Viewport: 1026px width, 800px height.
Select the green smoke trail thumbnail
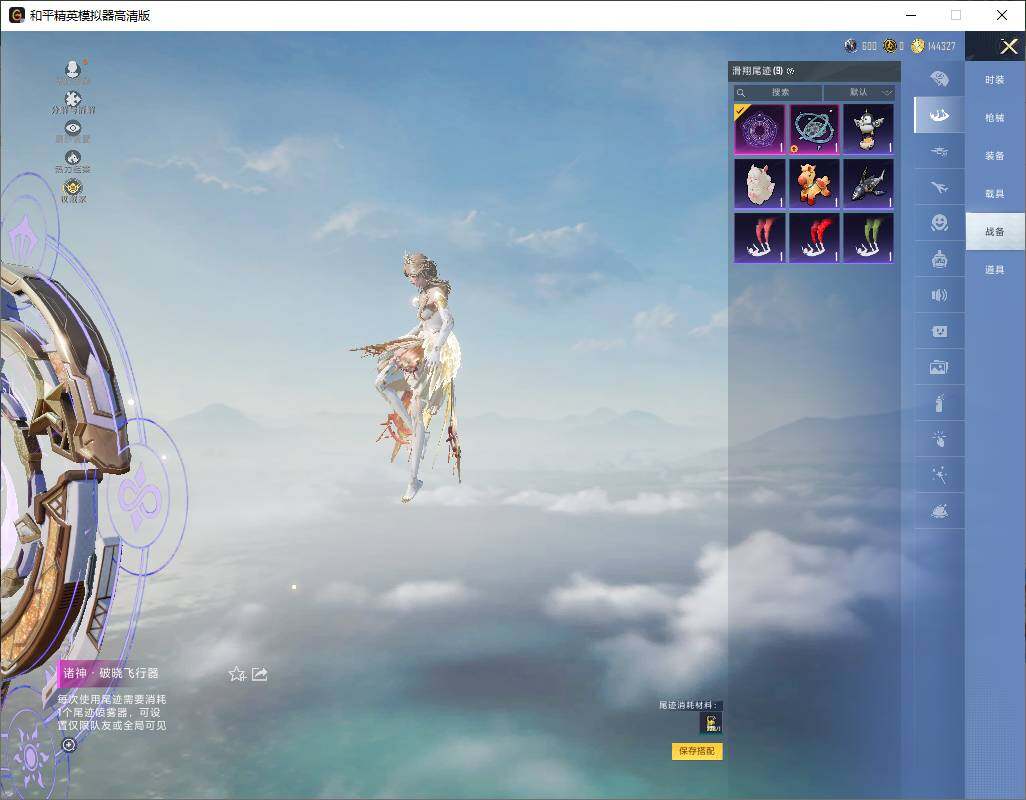(868, 238)
